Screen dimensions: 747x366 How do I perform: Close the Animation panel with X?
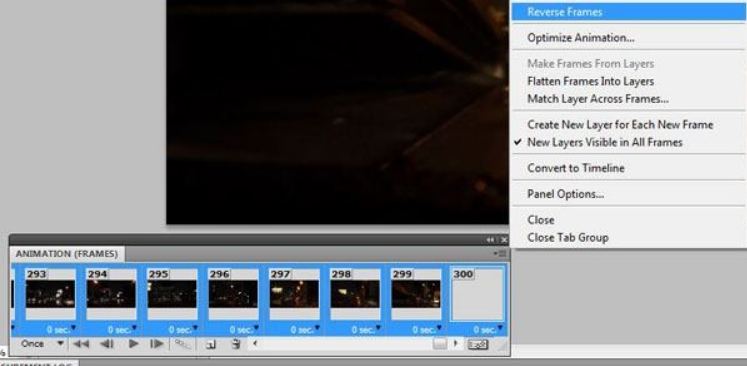(504, 240)
